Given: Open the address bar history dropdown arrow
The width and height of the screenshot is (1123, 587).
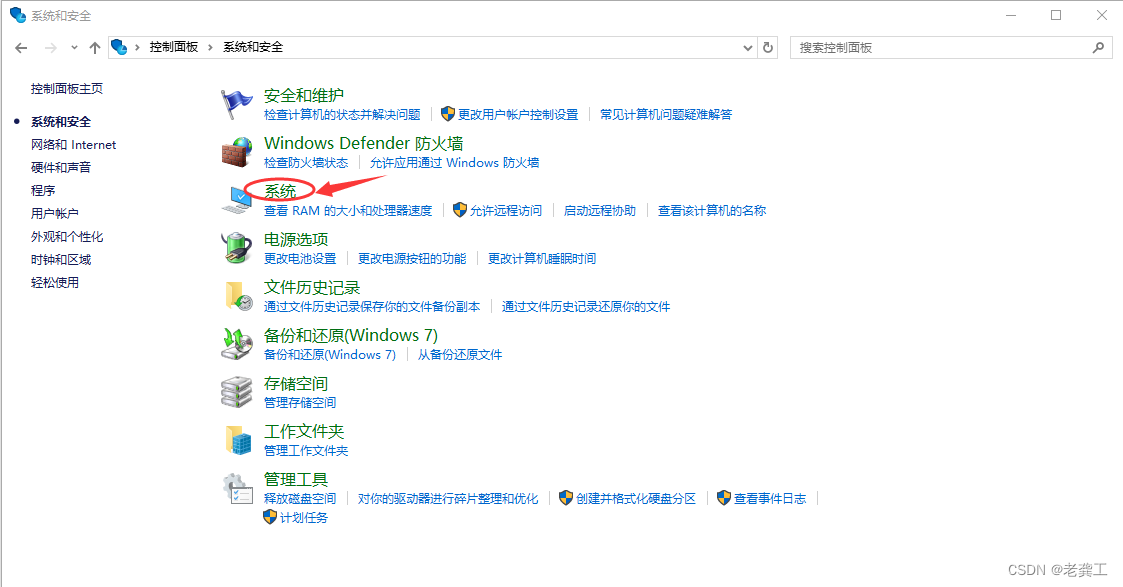Looking at the screenshot, I should [x=747, y=47].
